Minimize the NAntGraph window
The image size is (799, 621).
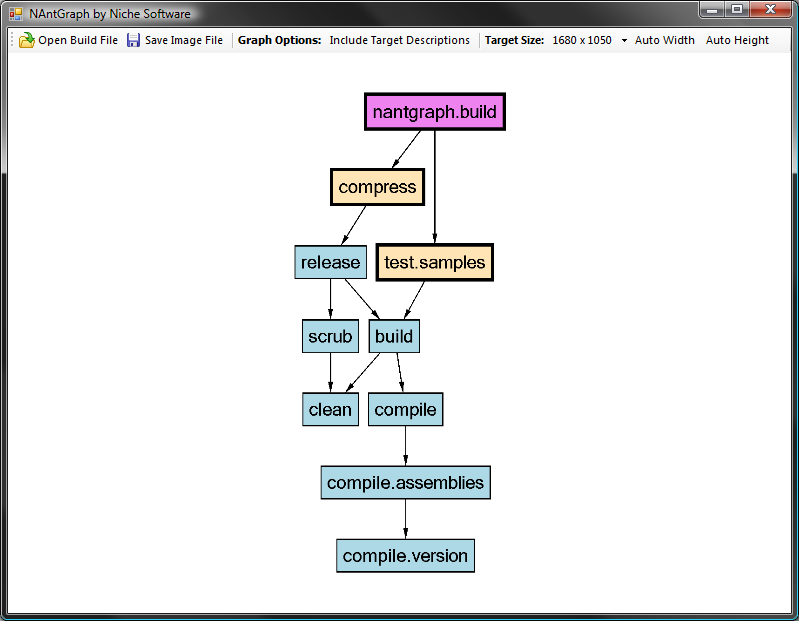pos(712,10)
